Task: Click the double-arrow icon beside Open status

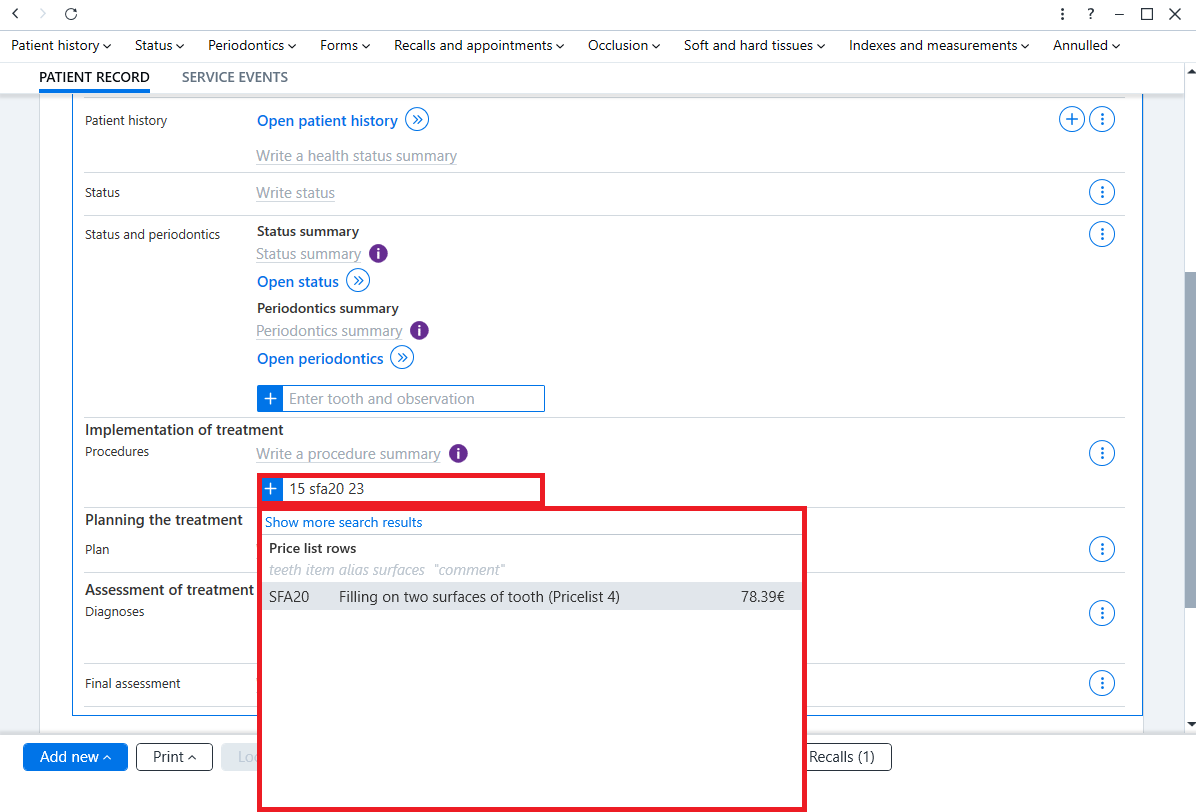Action: pos(358,281)
